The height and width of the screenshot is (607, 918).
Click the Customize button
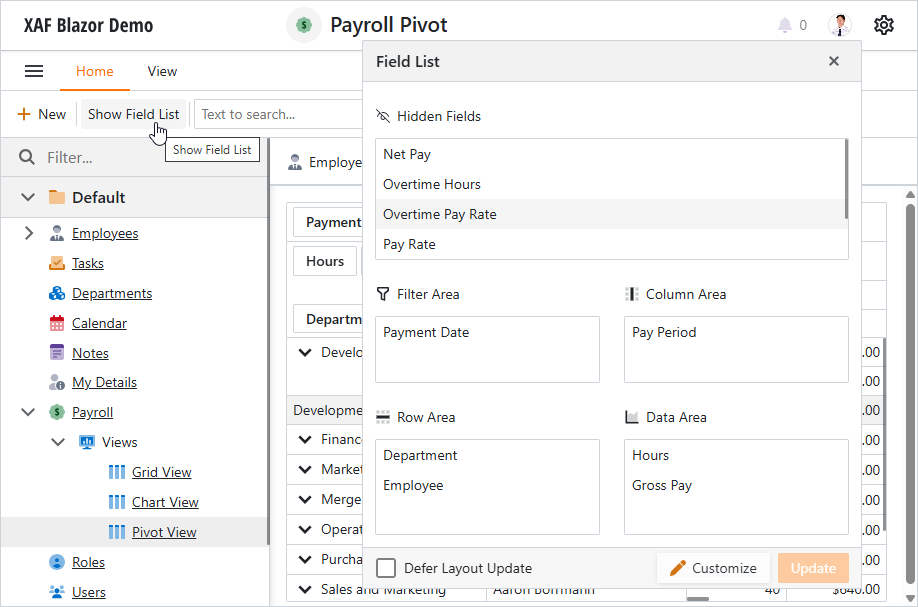(713, 568)
